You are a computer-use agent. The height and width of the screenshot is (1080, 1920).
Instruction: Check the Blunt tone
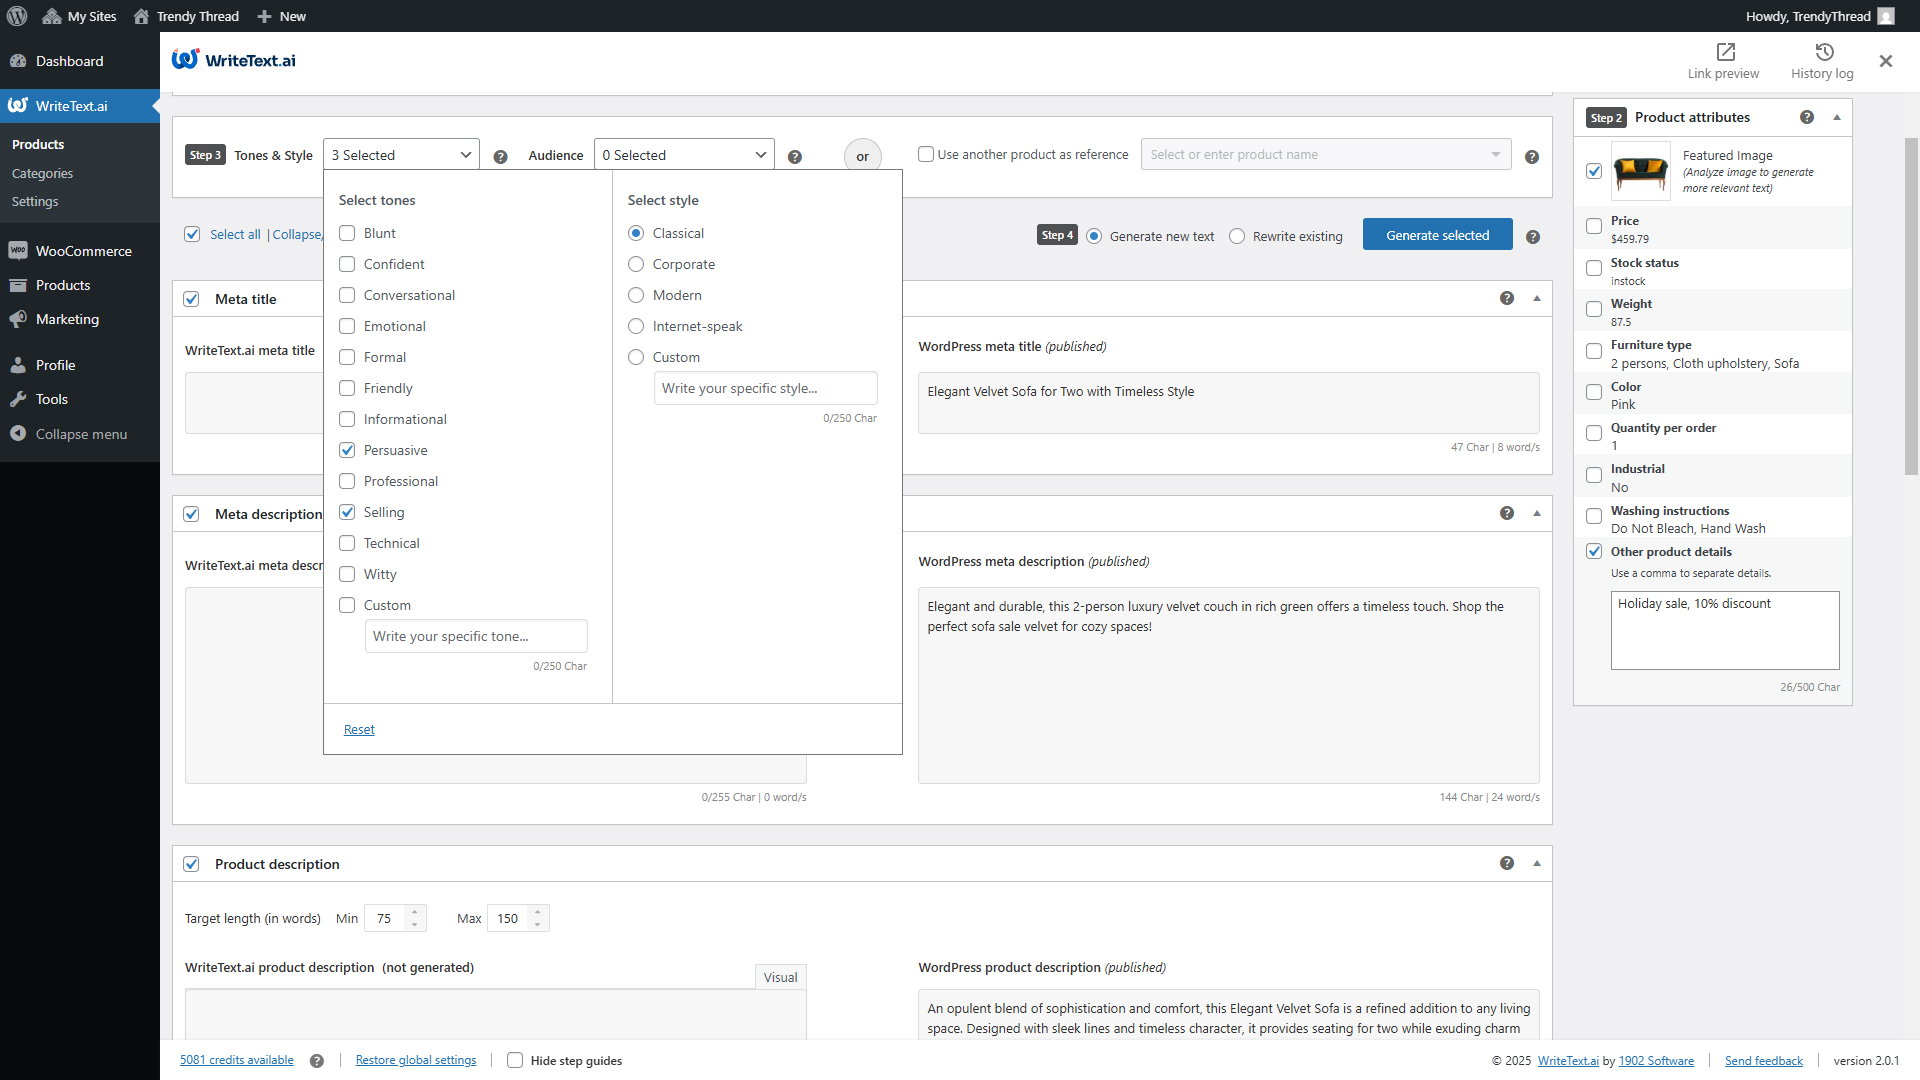(347, 233)
